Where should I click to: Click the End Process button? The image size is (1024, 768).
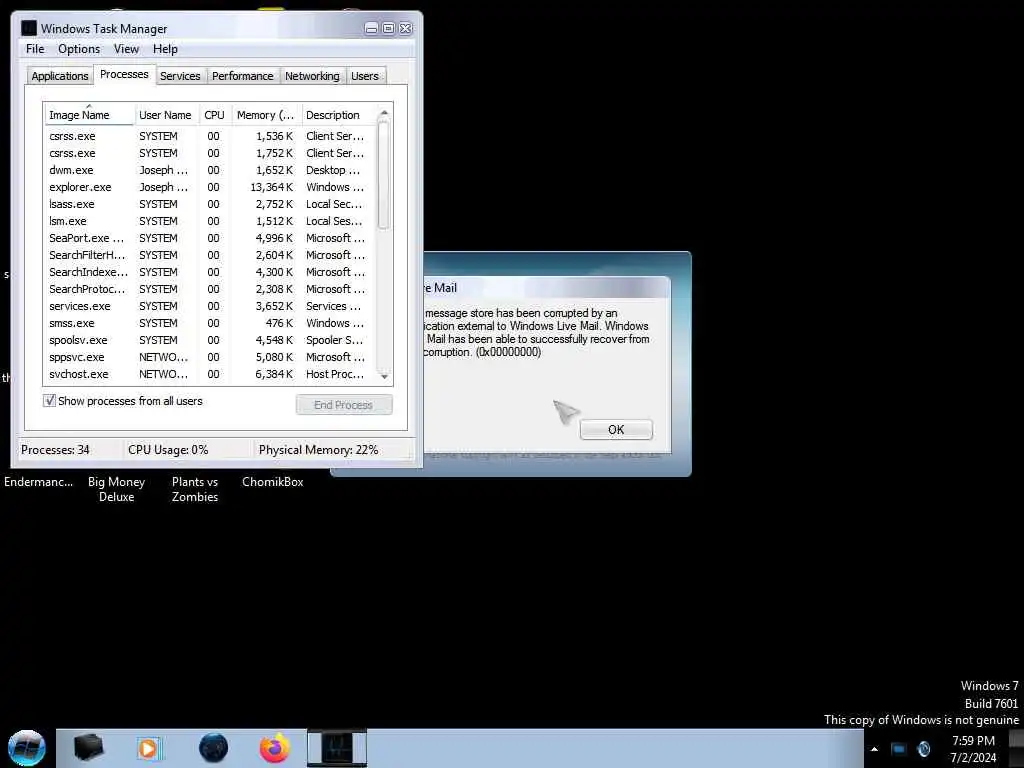click(344, 405)
